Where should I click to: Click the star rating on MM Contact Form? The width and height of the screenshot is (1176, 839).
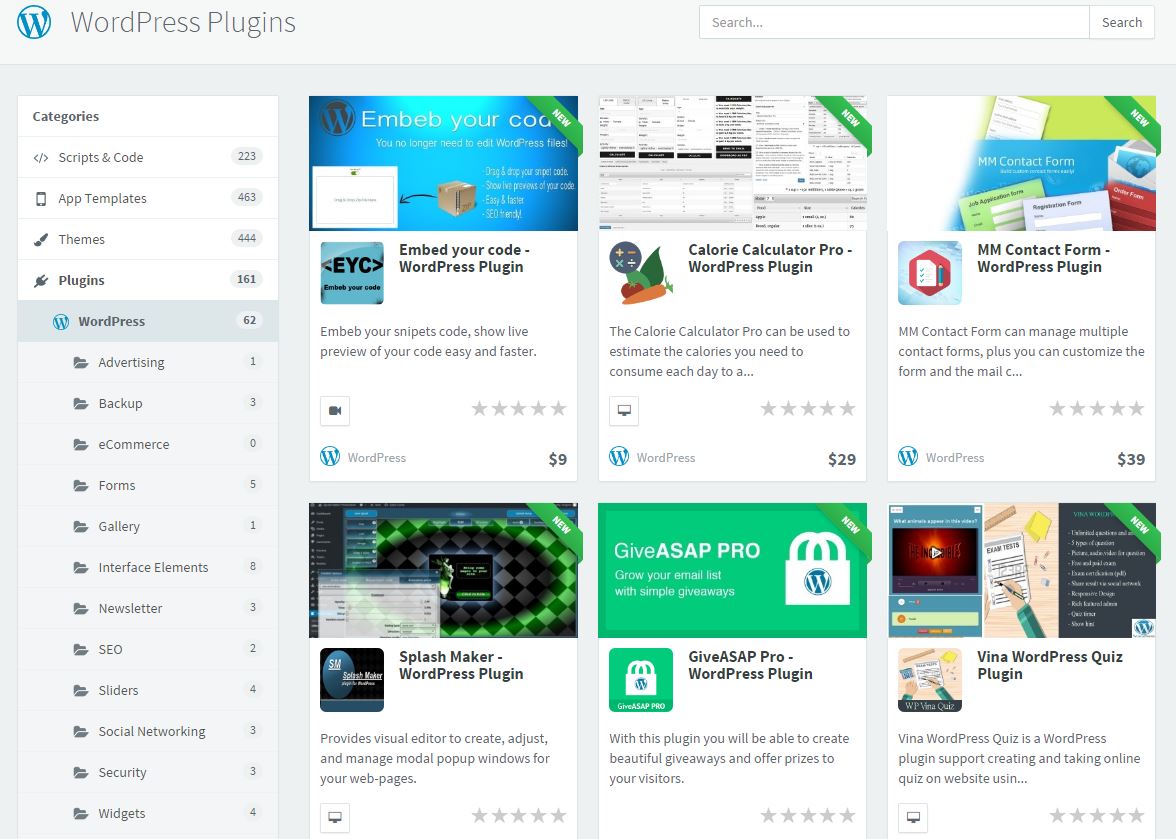click(x=1096, y=409)
